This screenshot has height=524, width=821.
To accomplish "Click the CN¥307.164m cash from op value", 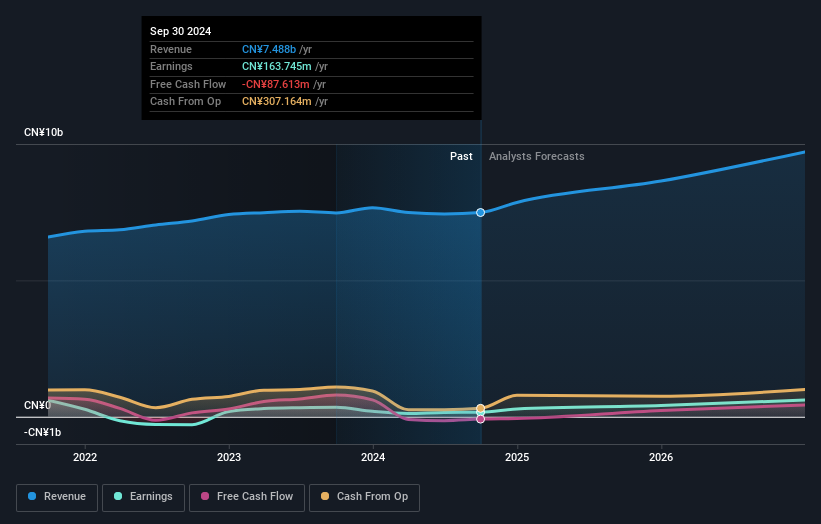I will point(276,102).
